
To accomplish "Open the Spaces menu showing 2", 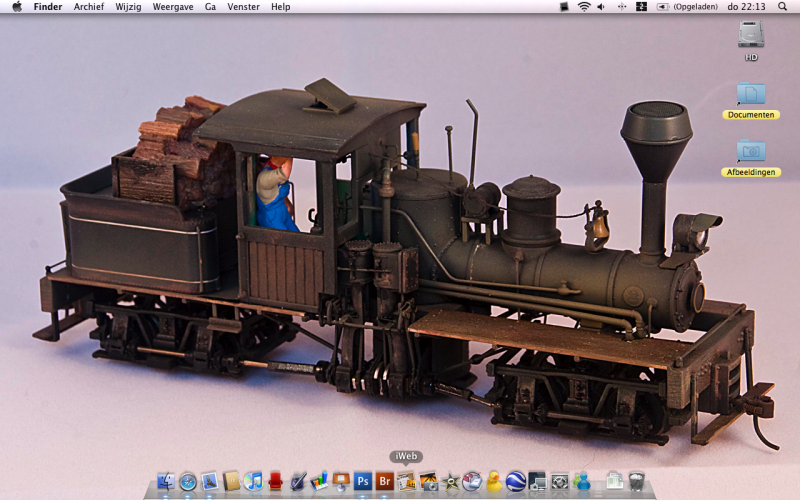I will pyautogui.click(x=641, y=7).
